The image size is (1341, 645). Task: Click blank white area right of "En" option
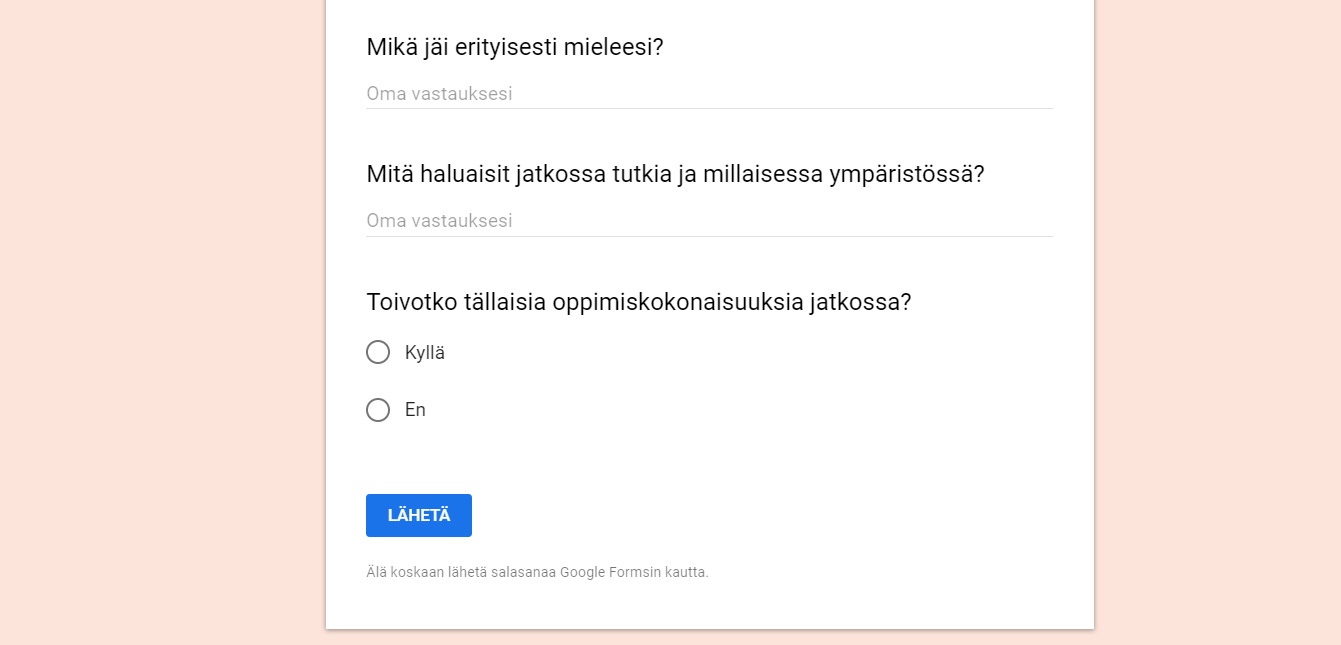tap(750, 410)
